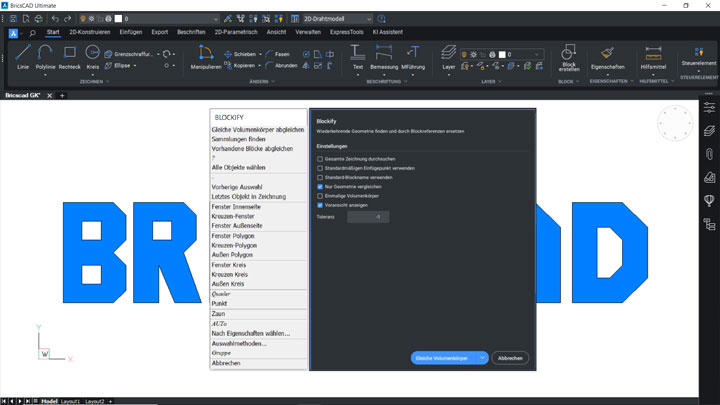Click the Grenzschraffur hatch tool
720x405 pixels.
pos(129,54)
